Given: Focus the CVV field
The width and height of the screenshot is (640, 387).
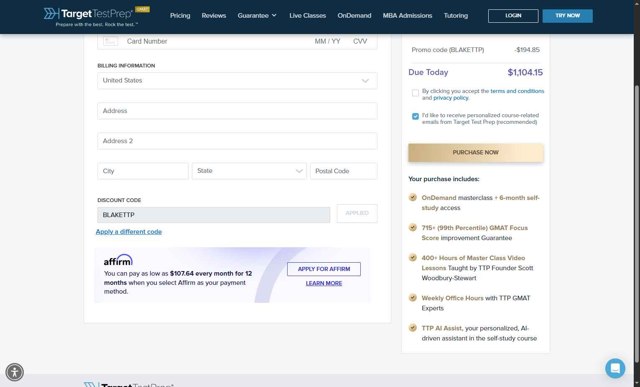Looking at the screenshot, I should click(x=360, y=41).
